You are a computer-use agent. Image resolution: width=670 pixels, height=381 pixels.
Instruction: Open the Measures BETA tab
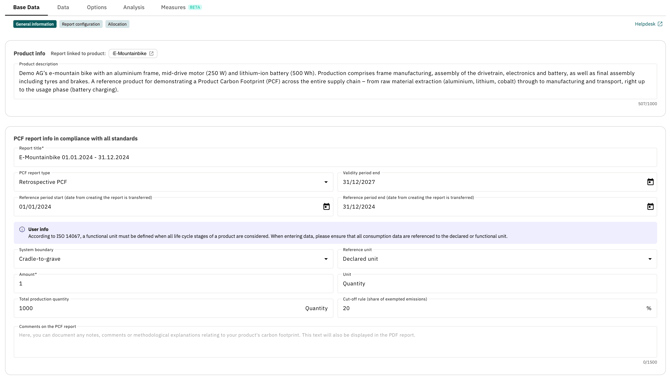(181, 7)
